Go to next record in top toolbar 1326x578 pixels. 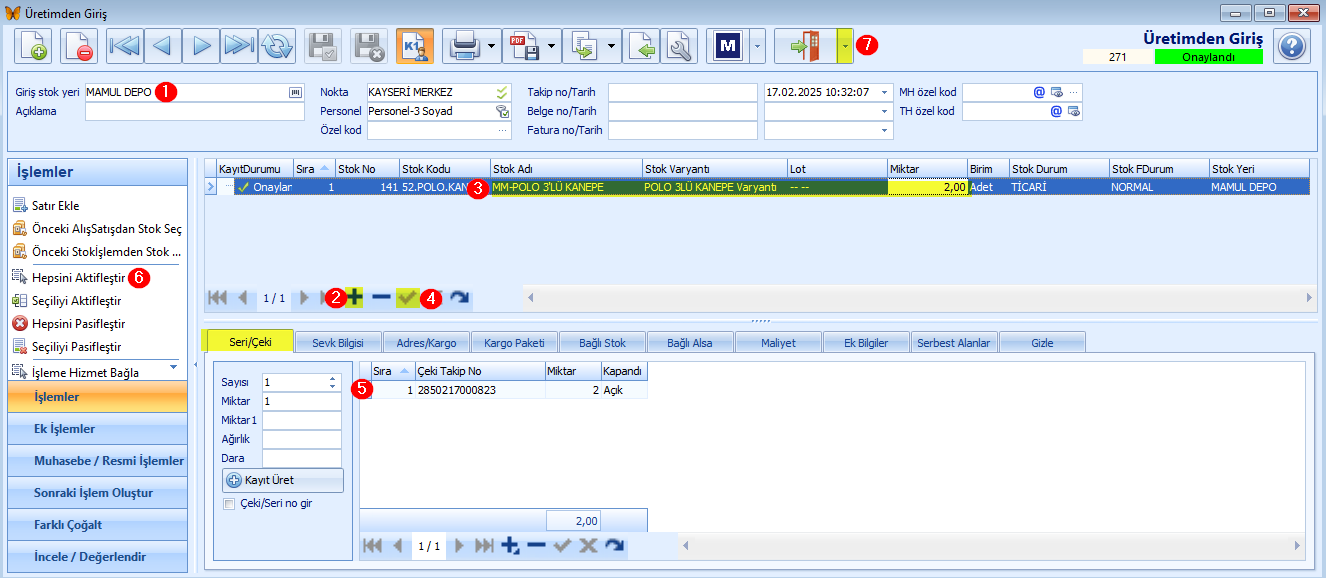(200, 46)
